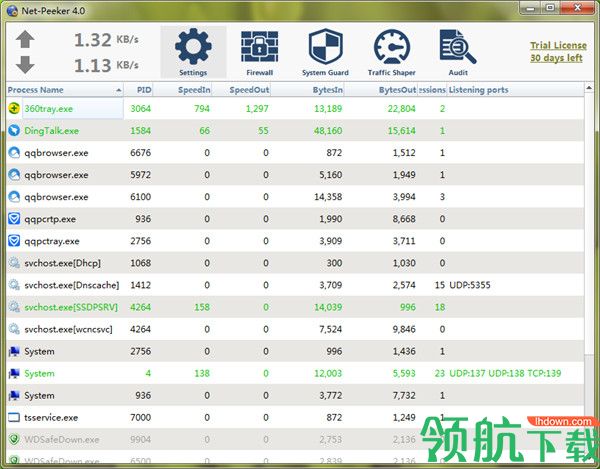Image resolution: width=600 pixels, height=469 pixels.
Task: Click the qqpctray.exe shield icon
Action: 14,241
